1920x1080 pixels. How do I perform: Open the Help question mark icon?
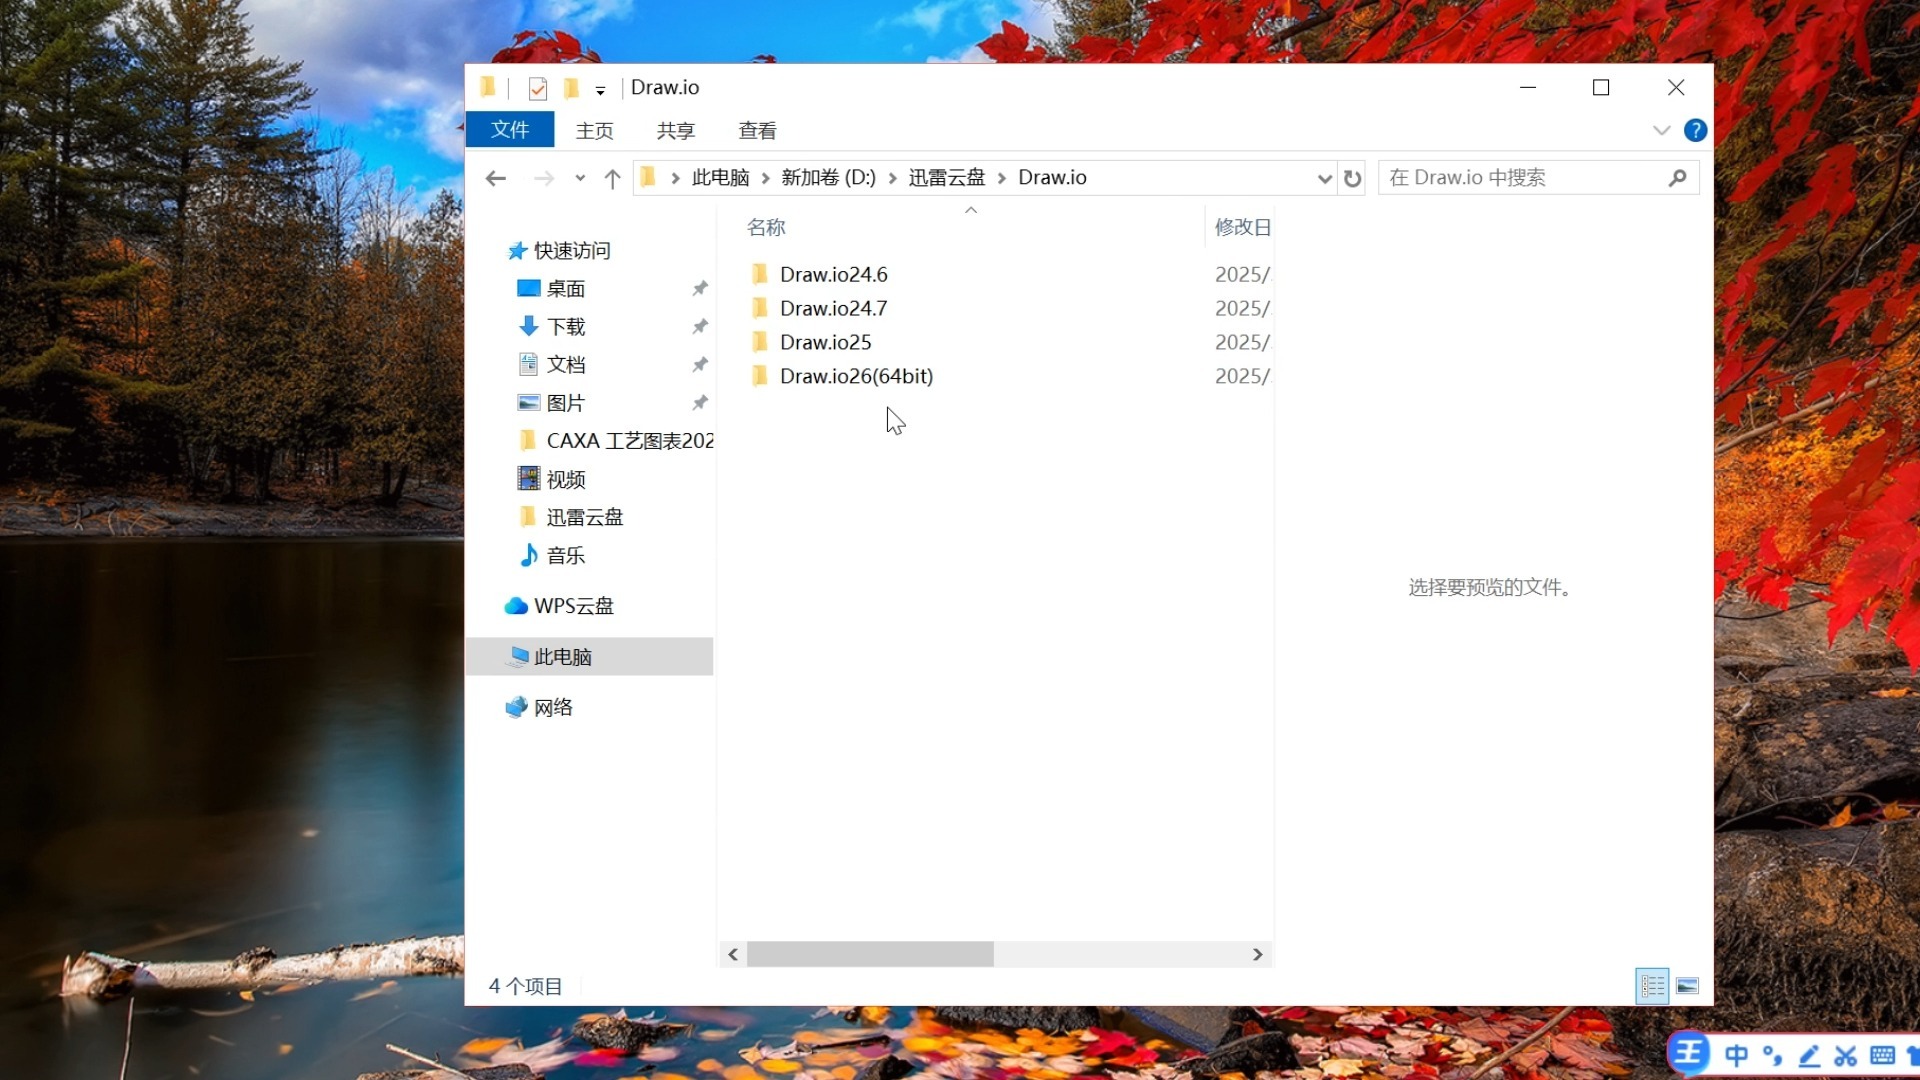pos(1695,130)
